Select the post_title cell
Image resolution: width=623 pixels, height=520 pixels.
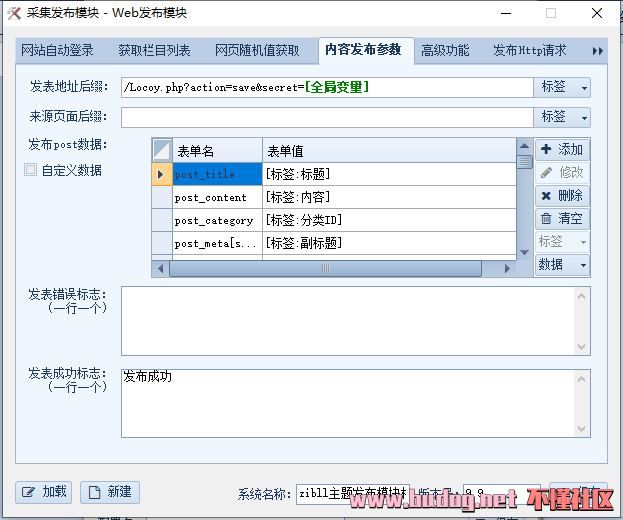(x=217, y=174)
